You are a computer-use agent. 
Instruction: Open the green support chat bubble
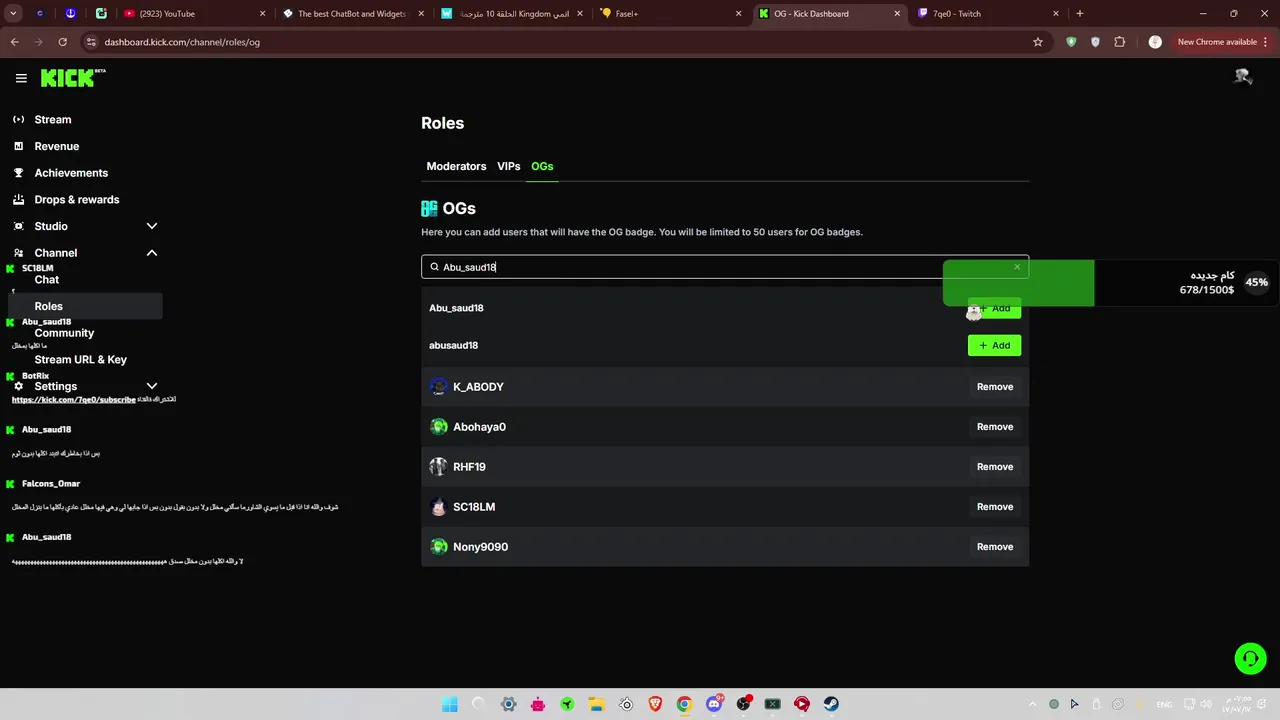click(x=1250, y=658)
